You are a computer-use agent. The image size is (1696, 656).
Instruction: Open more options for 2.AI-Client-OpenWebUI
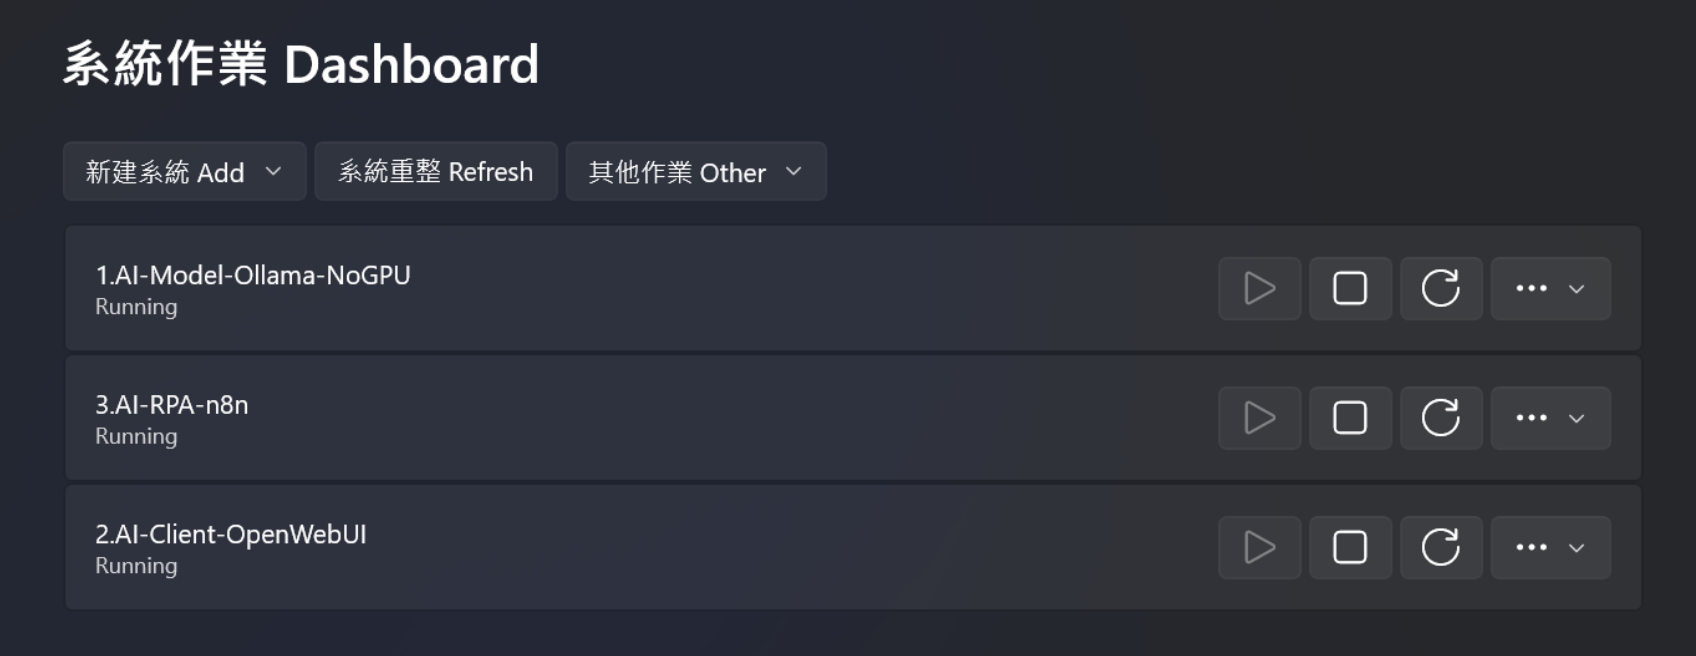(x=1550, y=548)
